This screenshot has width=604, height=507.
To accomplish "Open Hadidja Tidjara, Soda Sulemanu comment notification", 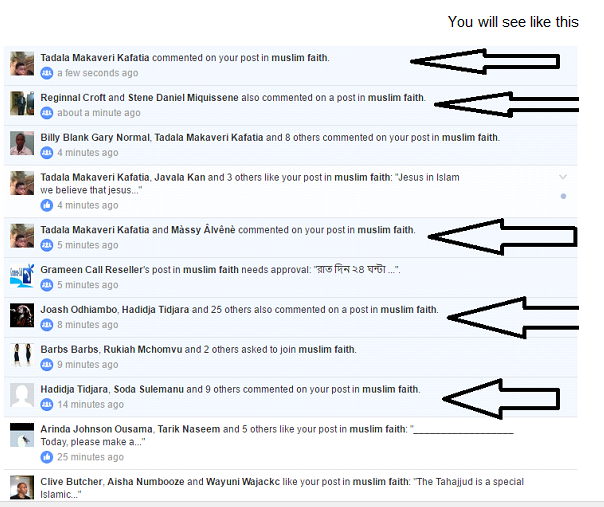I will pos(290,397).
